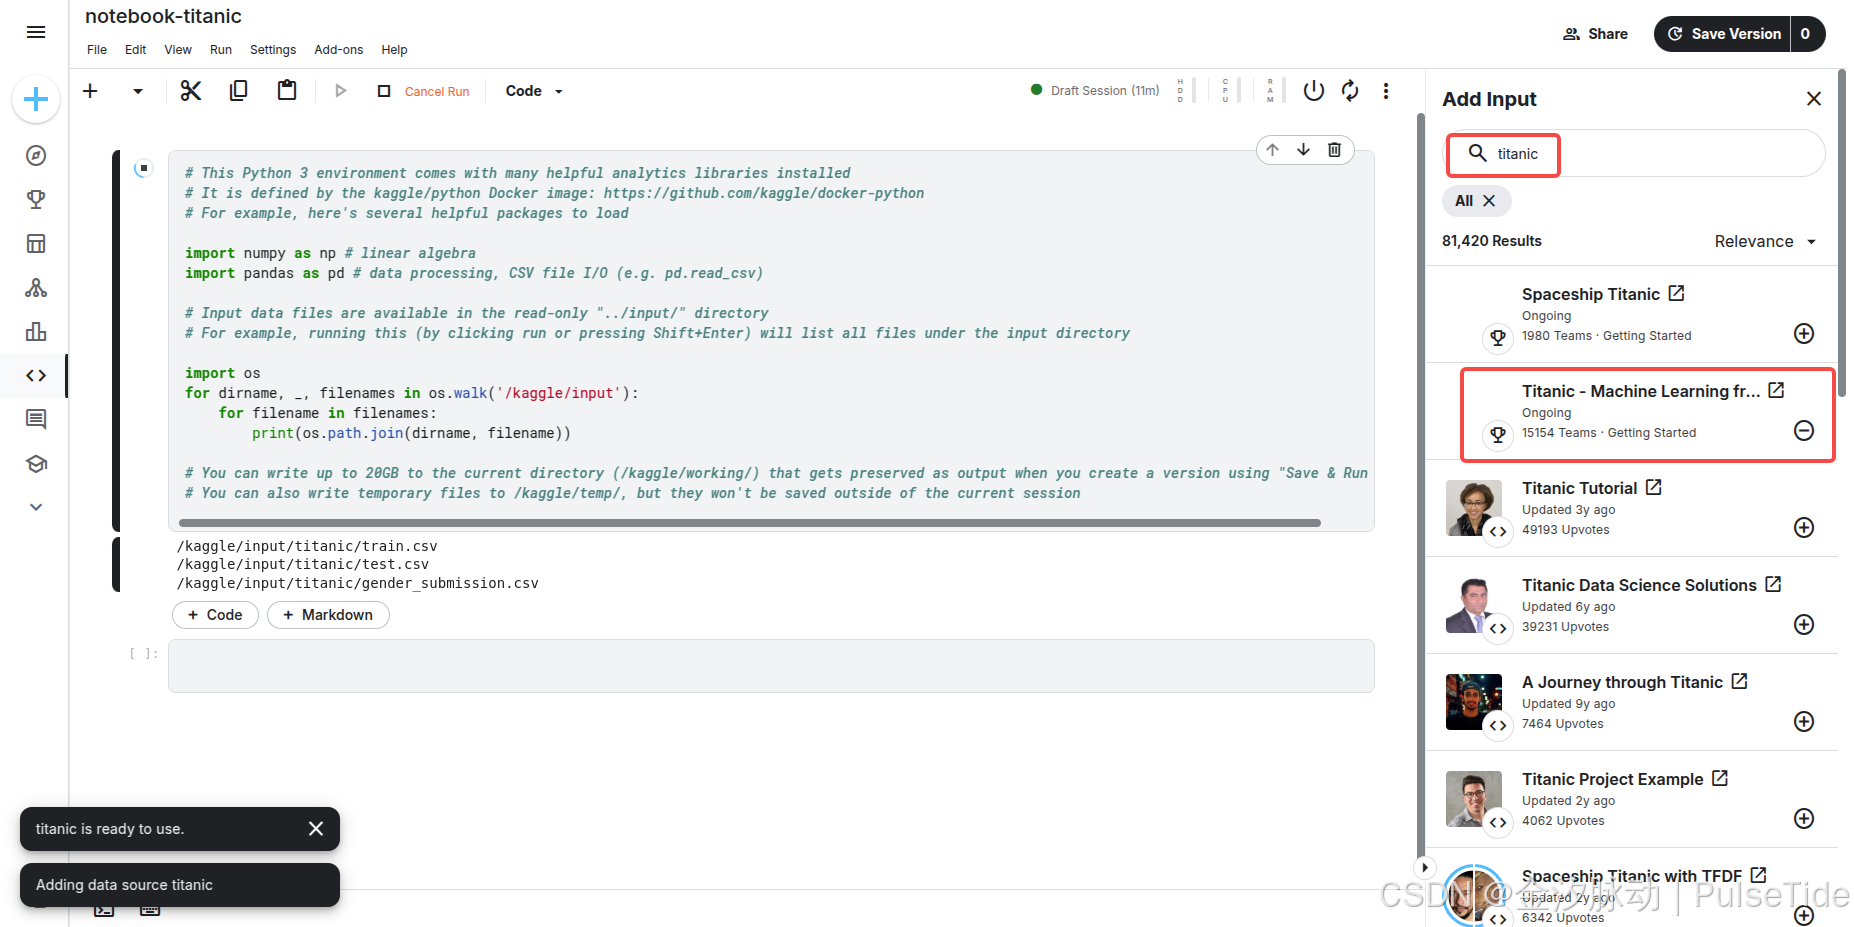Screen dimensions: 1854x927
Task: Open Competitions trophy icon in sidebar
Action: 36,199
